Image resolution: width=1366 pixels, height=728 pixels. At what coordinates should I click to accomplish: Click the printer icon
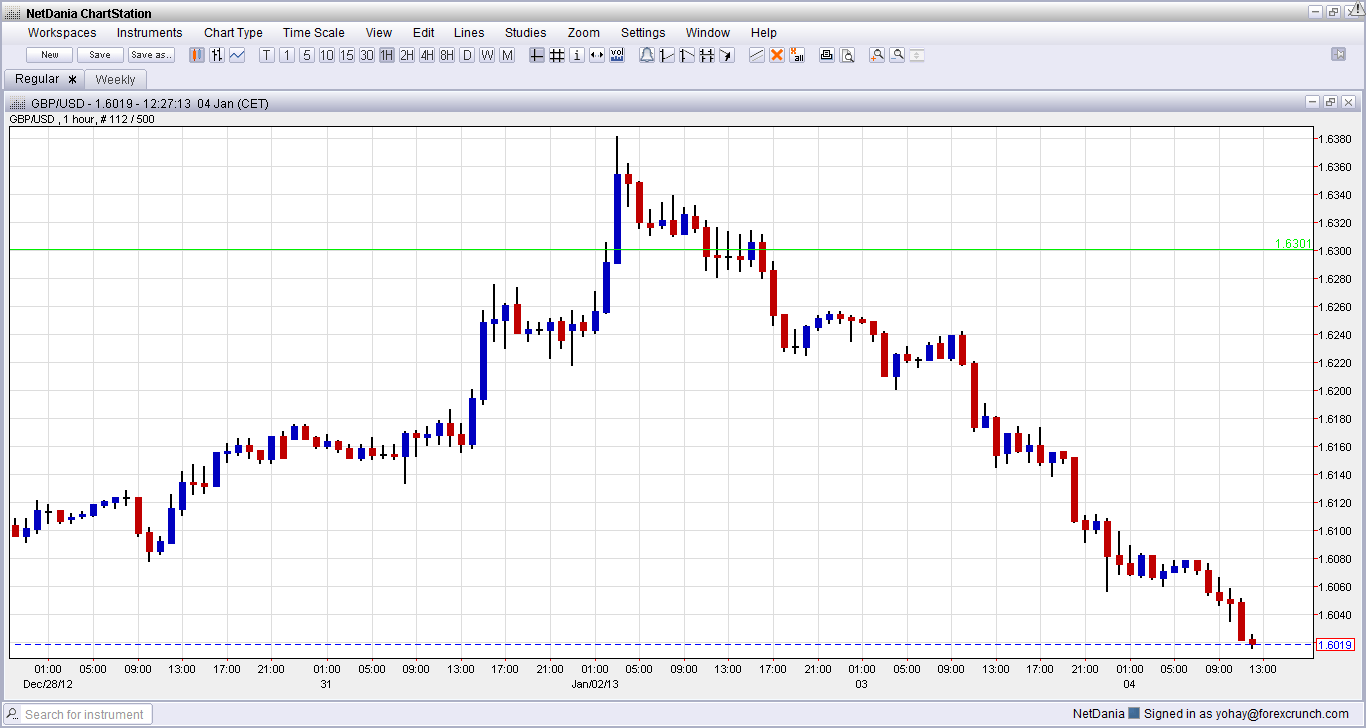pyautogui.click(x=827, y=55)
